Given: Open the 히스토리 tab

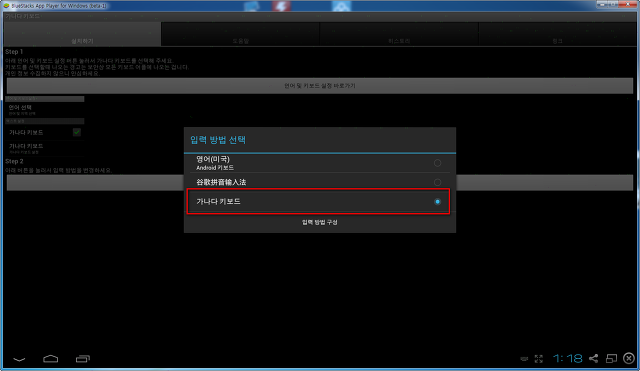Looking at the screenshot, I should click(399, 34).
